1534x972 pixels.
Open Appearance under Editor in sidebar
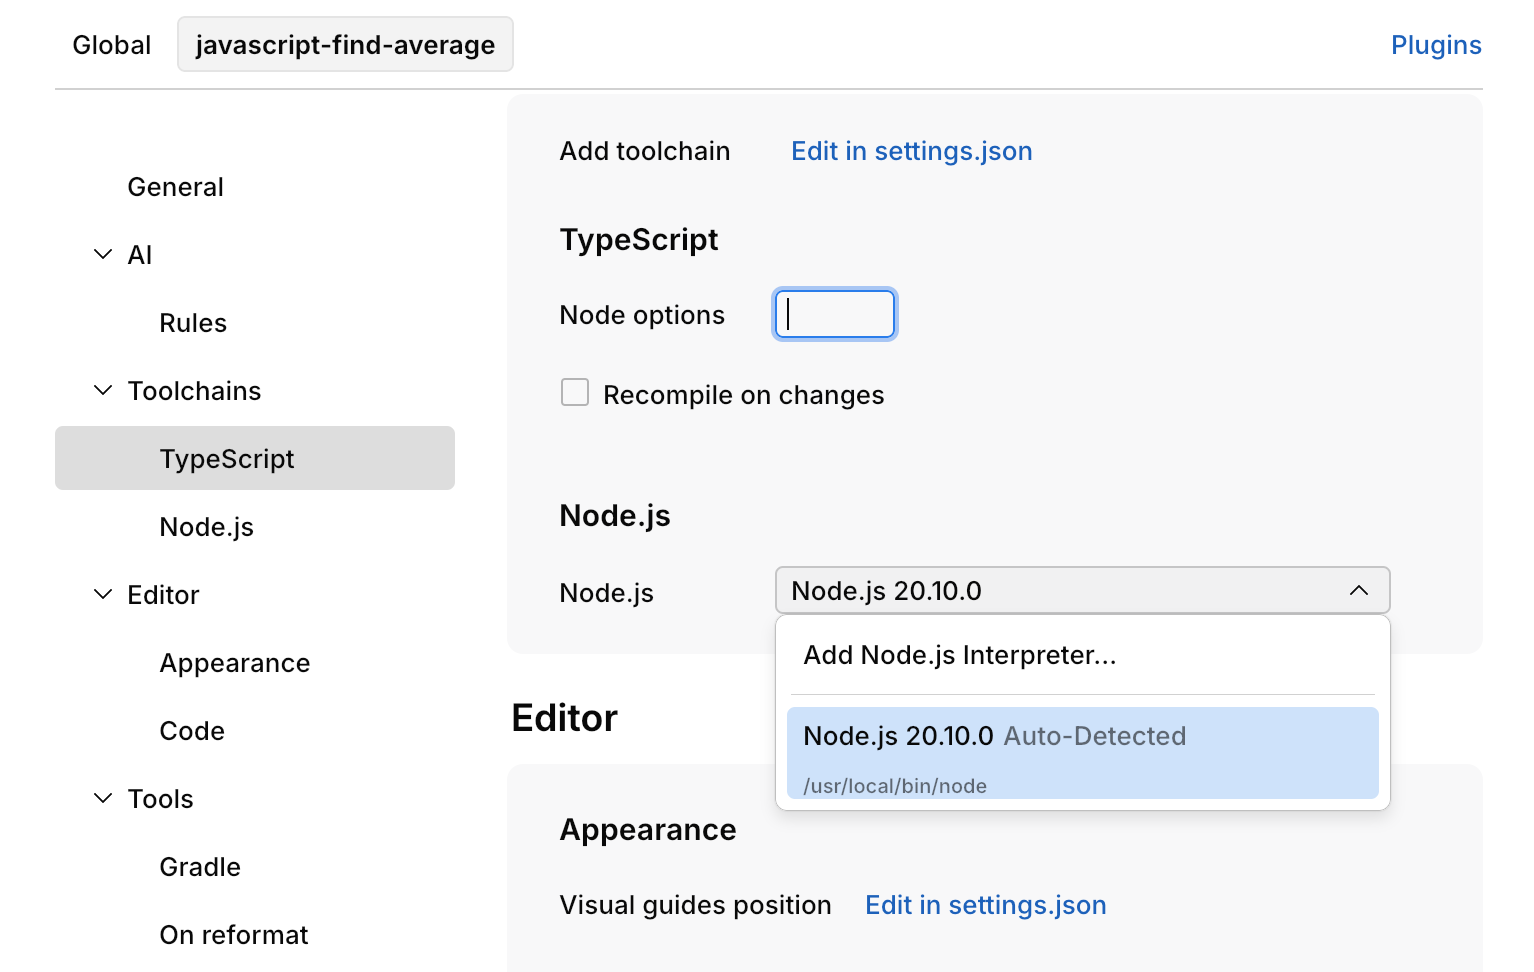235,663
